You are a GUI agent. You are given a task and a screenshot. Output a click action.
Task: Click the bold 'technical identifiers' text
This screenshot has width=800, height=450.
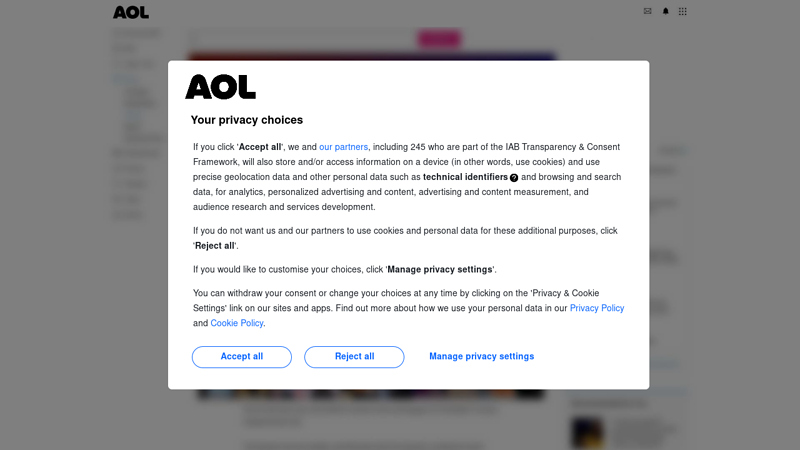click(x=465, y=177)
